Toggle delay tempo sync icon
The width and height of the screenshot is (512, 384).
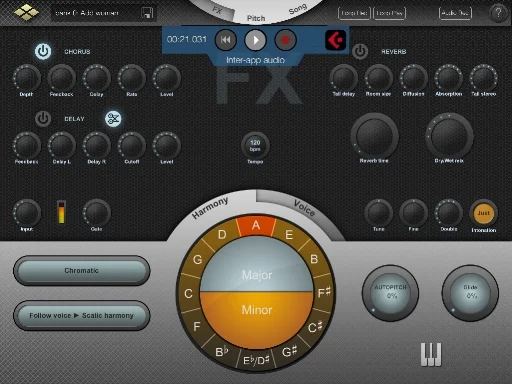tap(113, 119)
